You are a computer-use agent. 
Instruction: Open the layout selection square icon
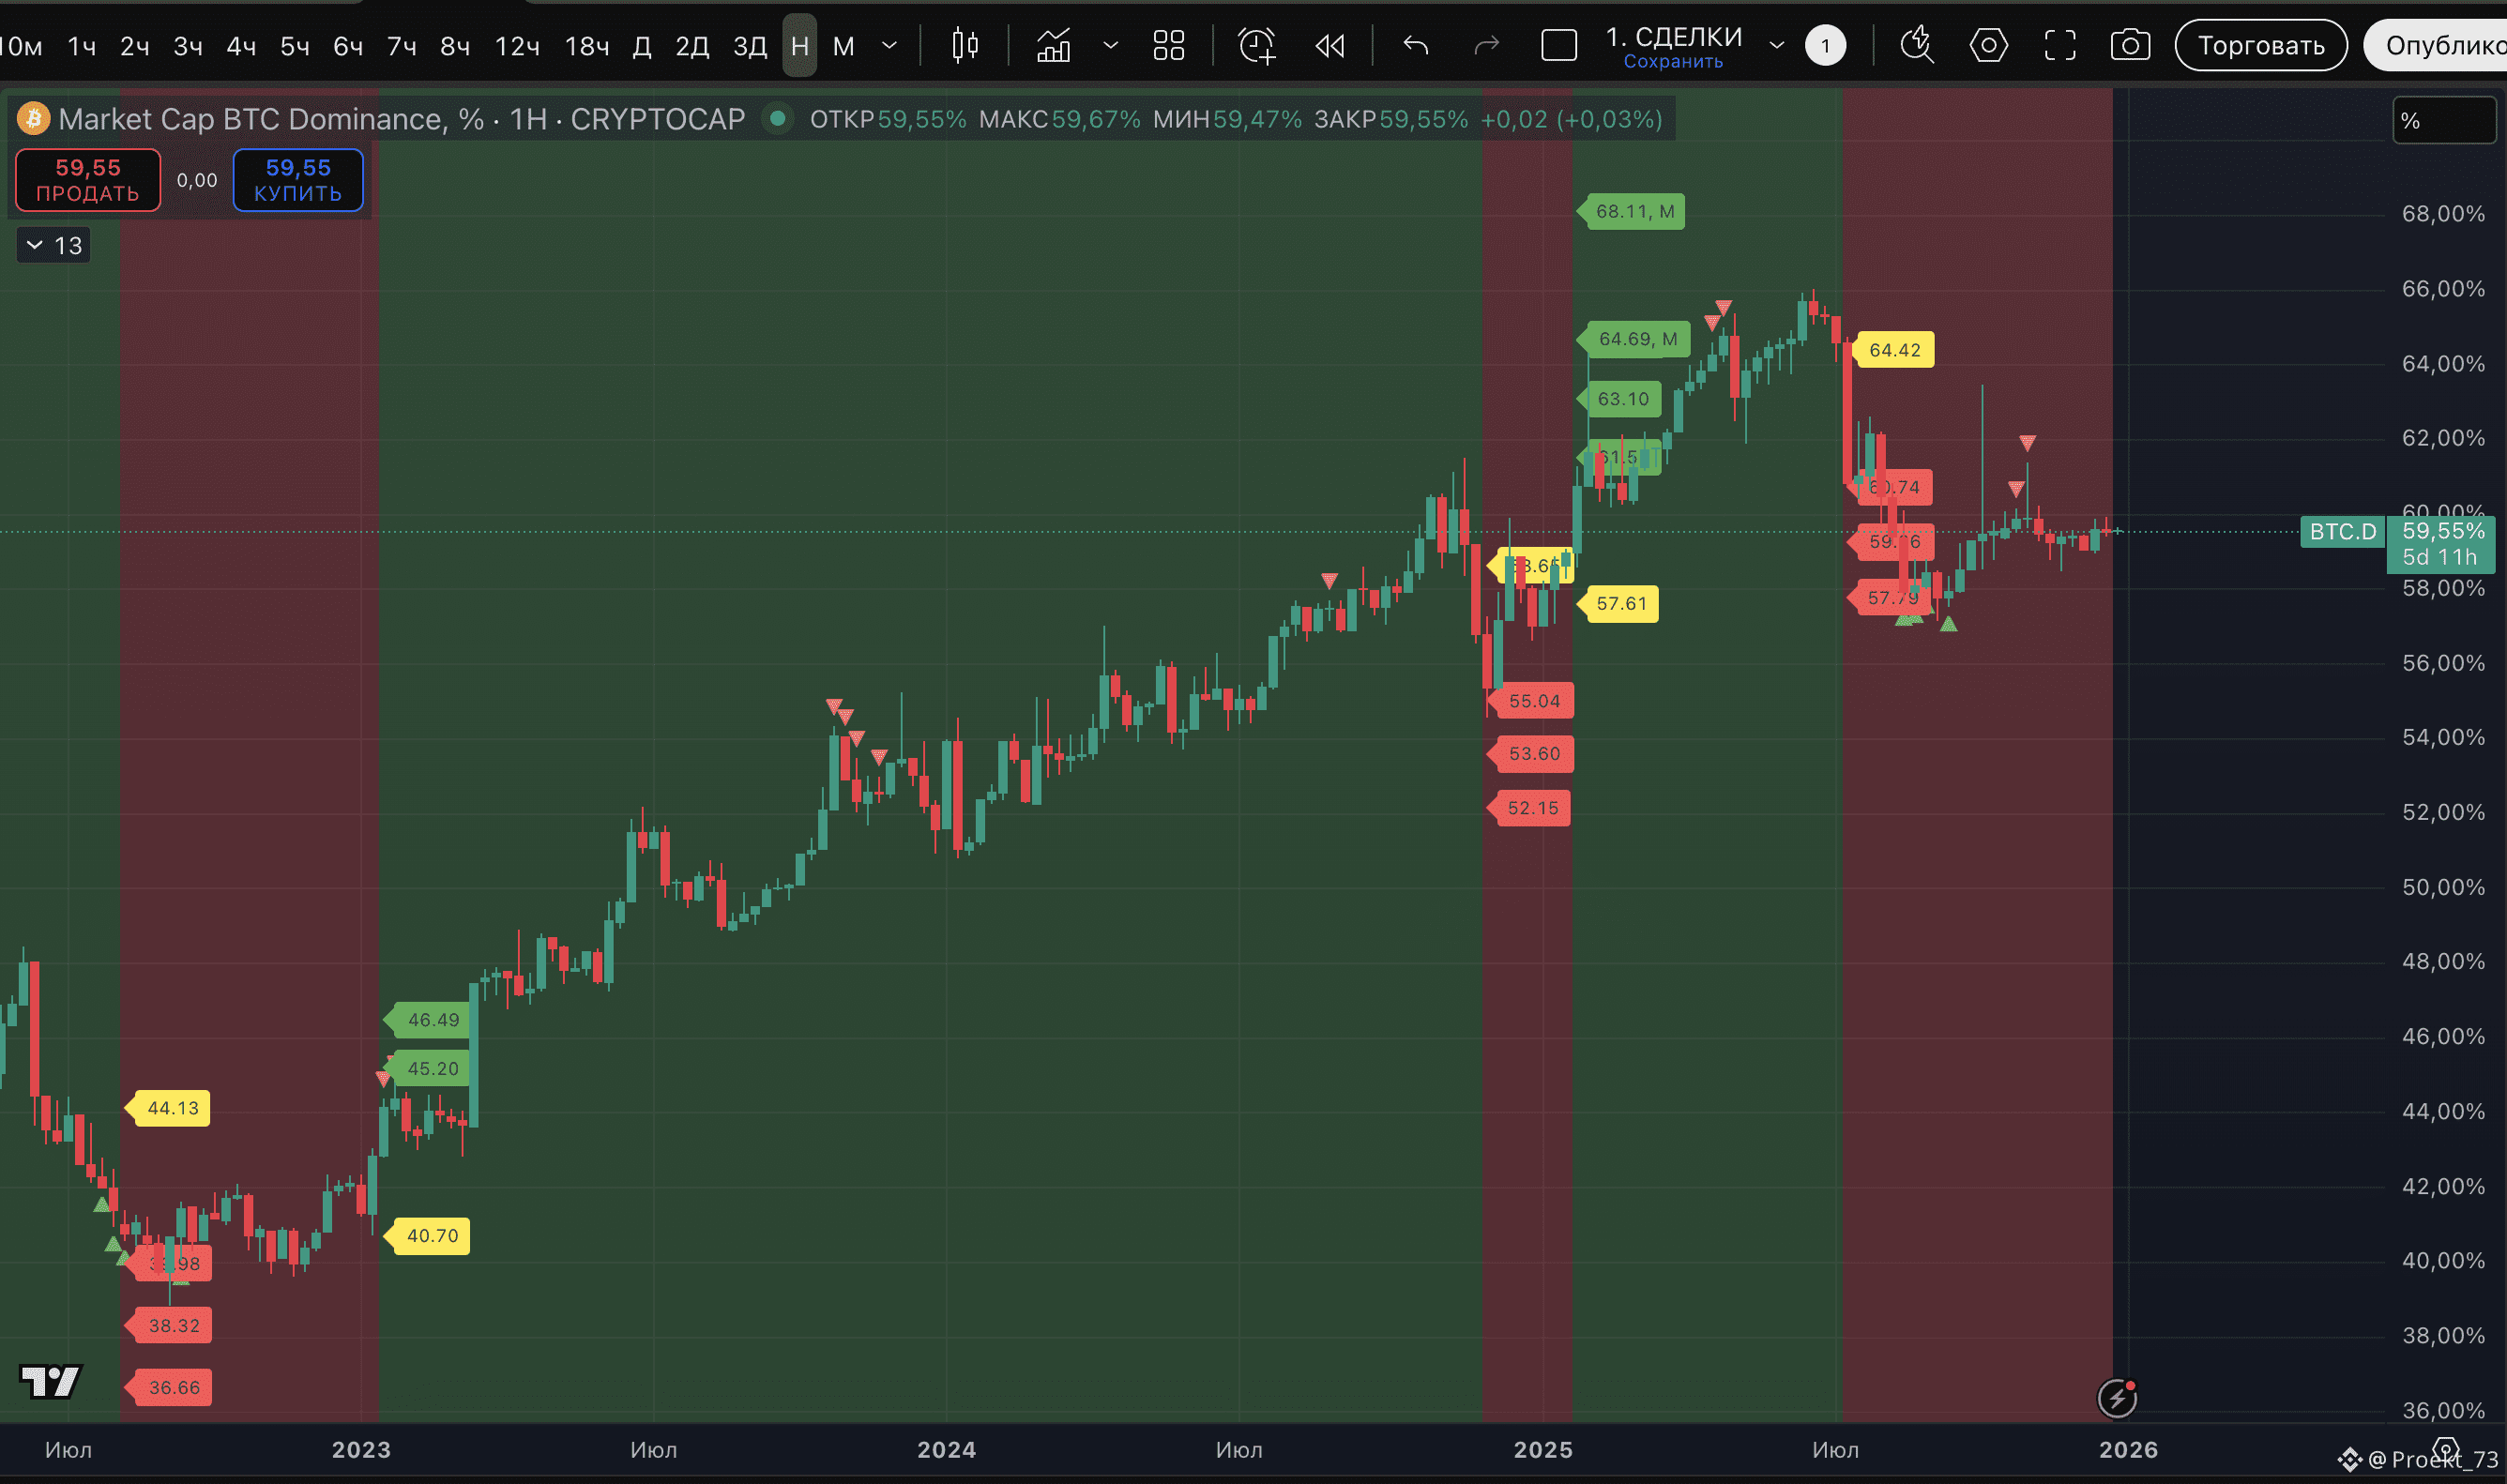click(1558, 46)
